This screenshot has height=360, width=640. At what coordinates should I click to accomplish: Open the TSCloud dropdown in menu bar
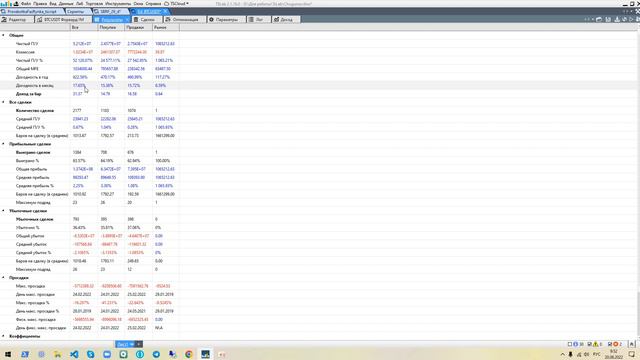(176, 4)
